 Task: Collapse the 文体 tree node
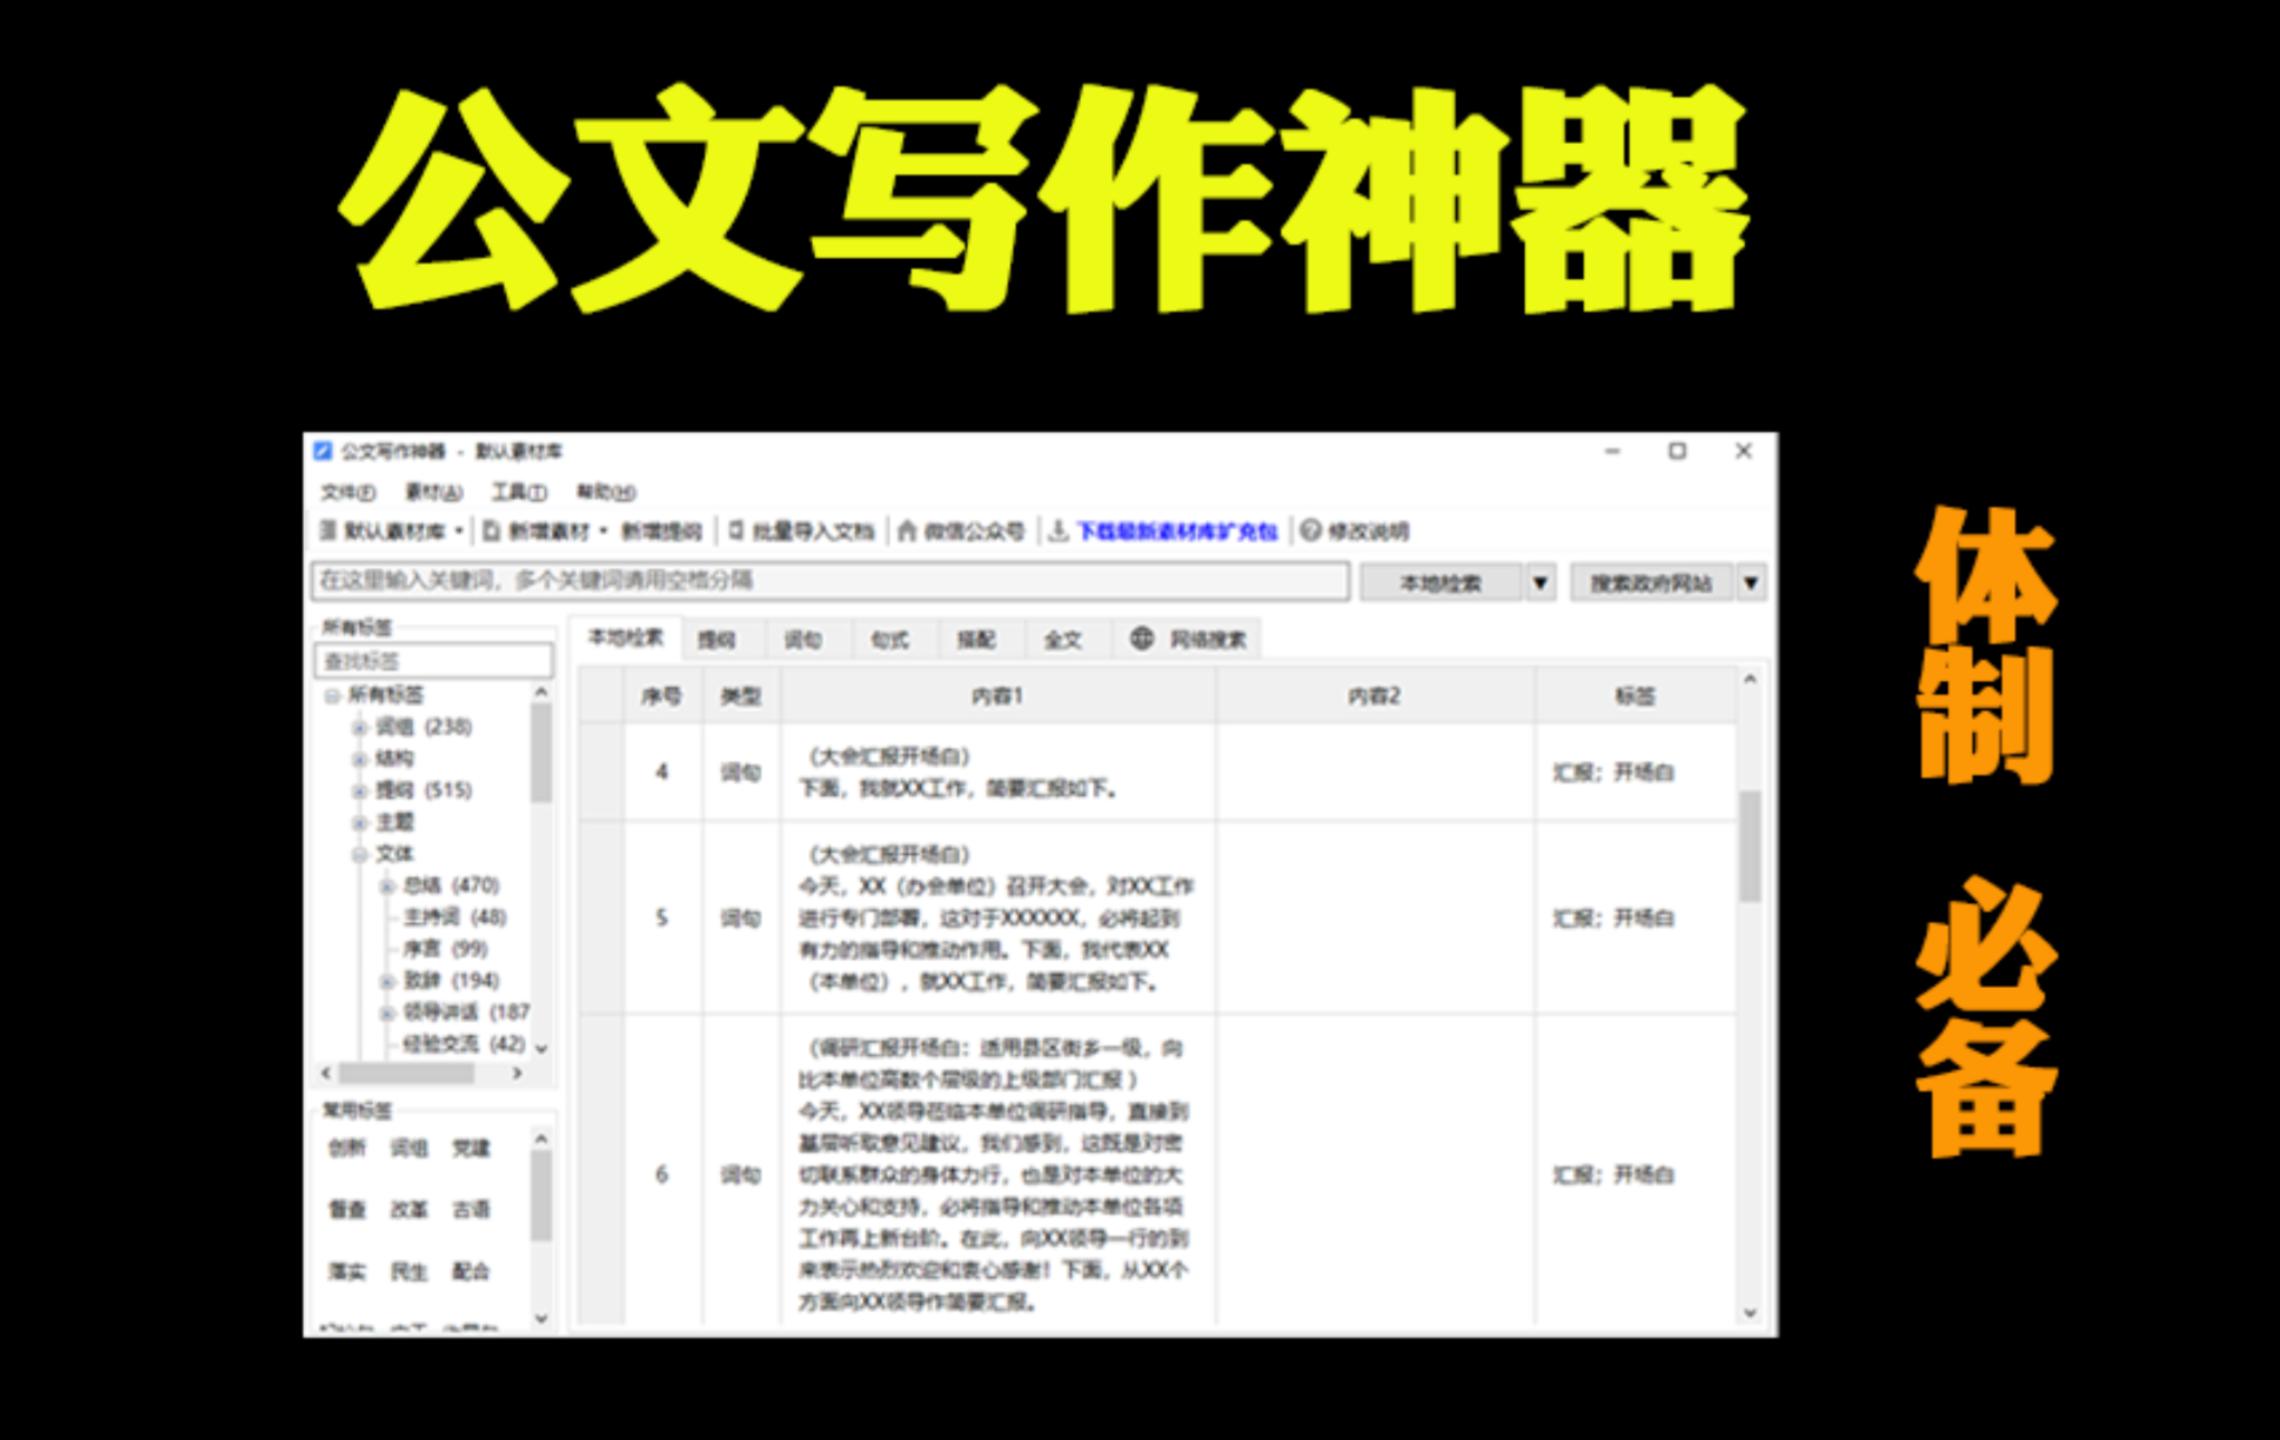point(360,854)
